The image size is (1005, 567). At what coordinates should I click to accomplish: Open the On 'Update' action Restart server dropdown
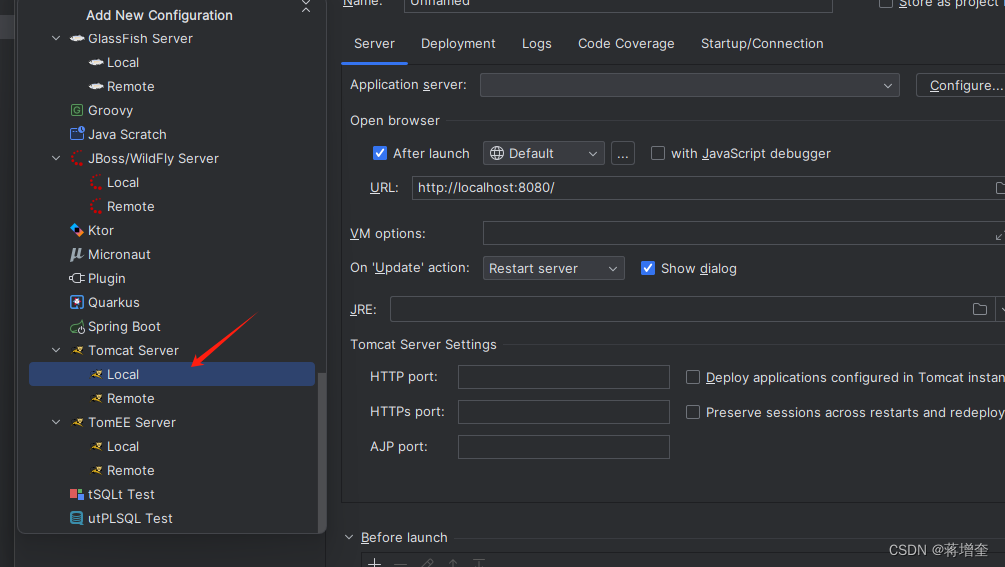point(554,268)
